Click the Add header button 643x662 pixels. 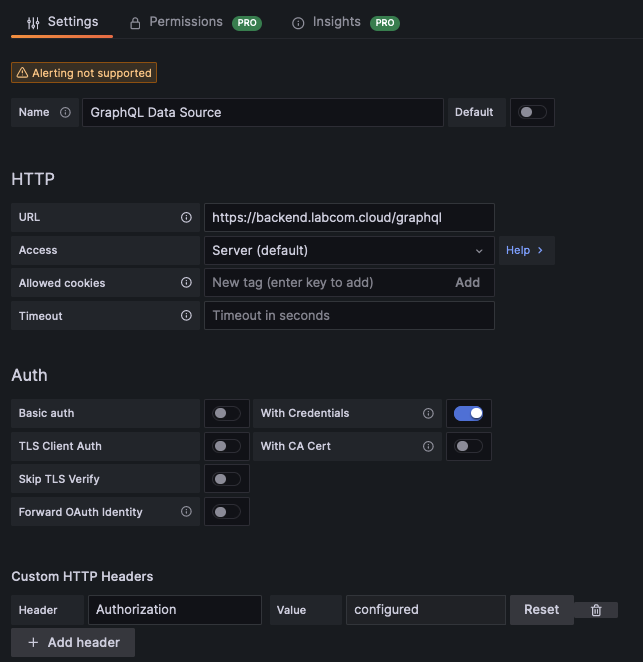point(73,642)
